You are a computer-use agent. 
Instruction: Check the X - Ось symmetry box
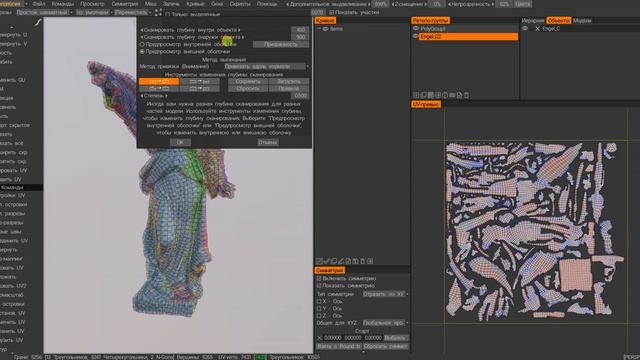[319, 301]
